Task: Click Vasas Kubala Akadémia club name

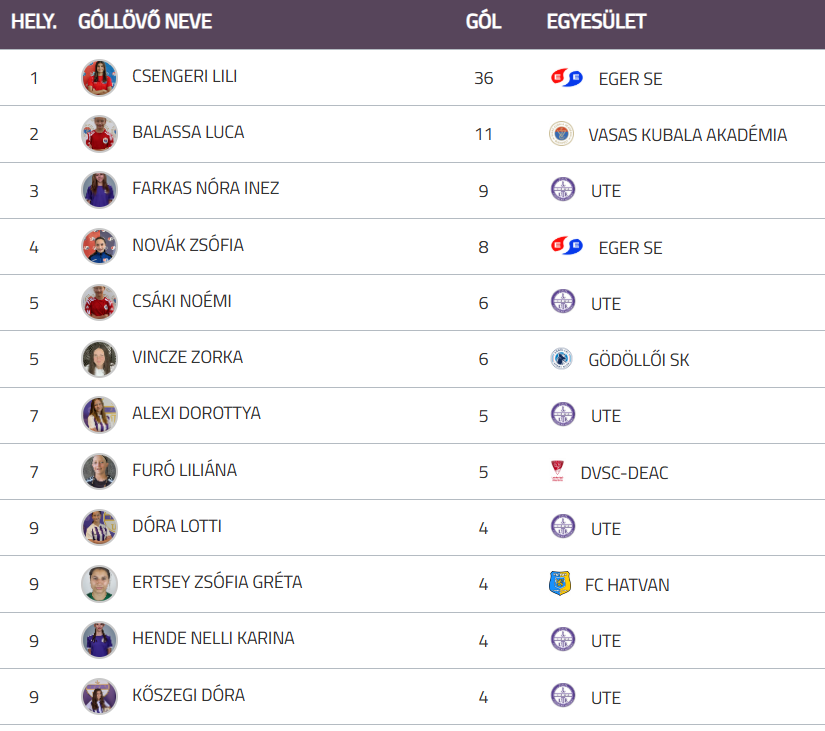Action: click(x=687, y=135)
